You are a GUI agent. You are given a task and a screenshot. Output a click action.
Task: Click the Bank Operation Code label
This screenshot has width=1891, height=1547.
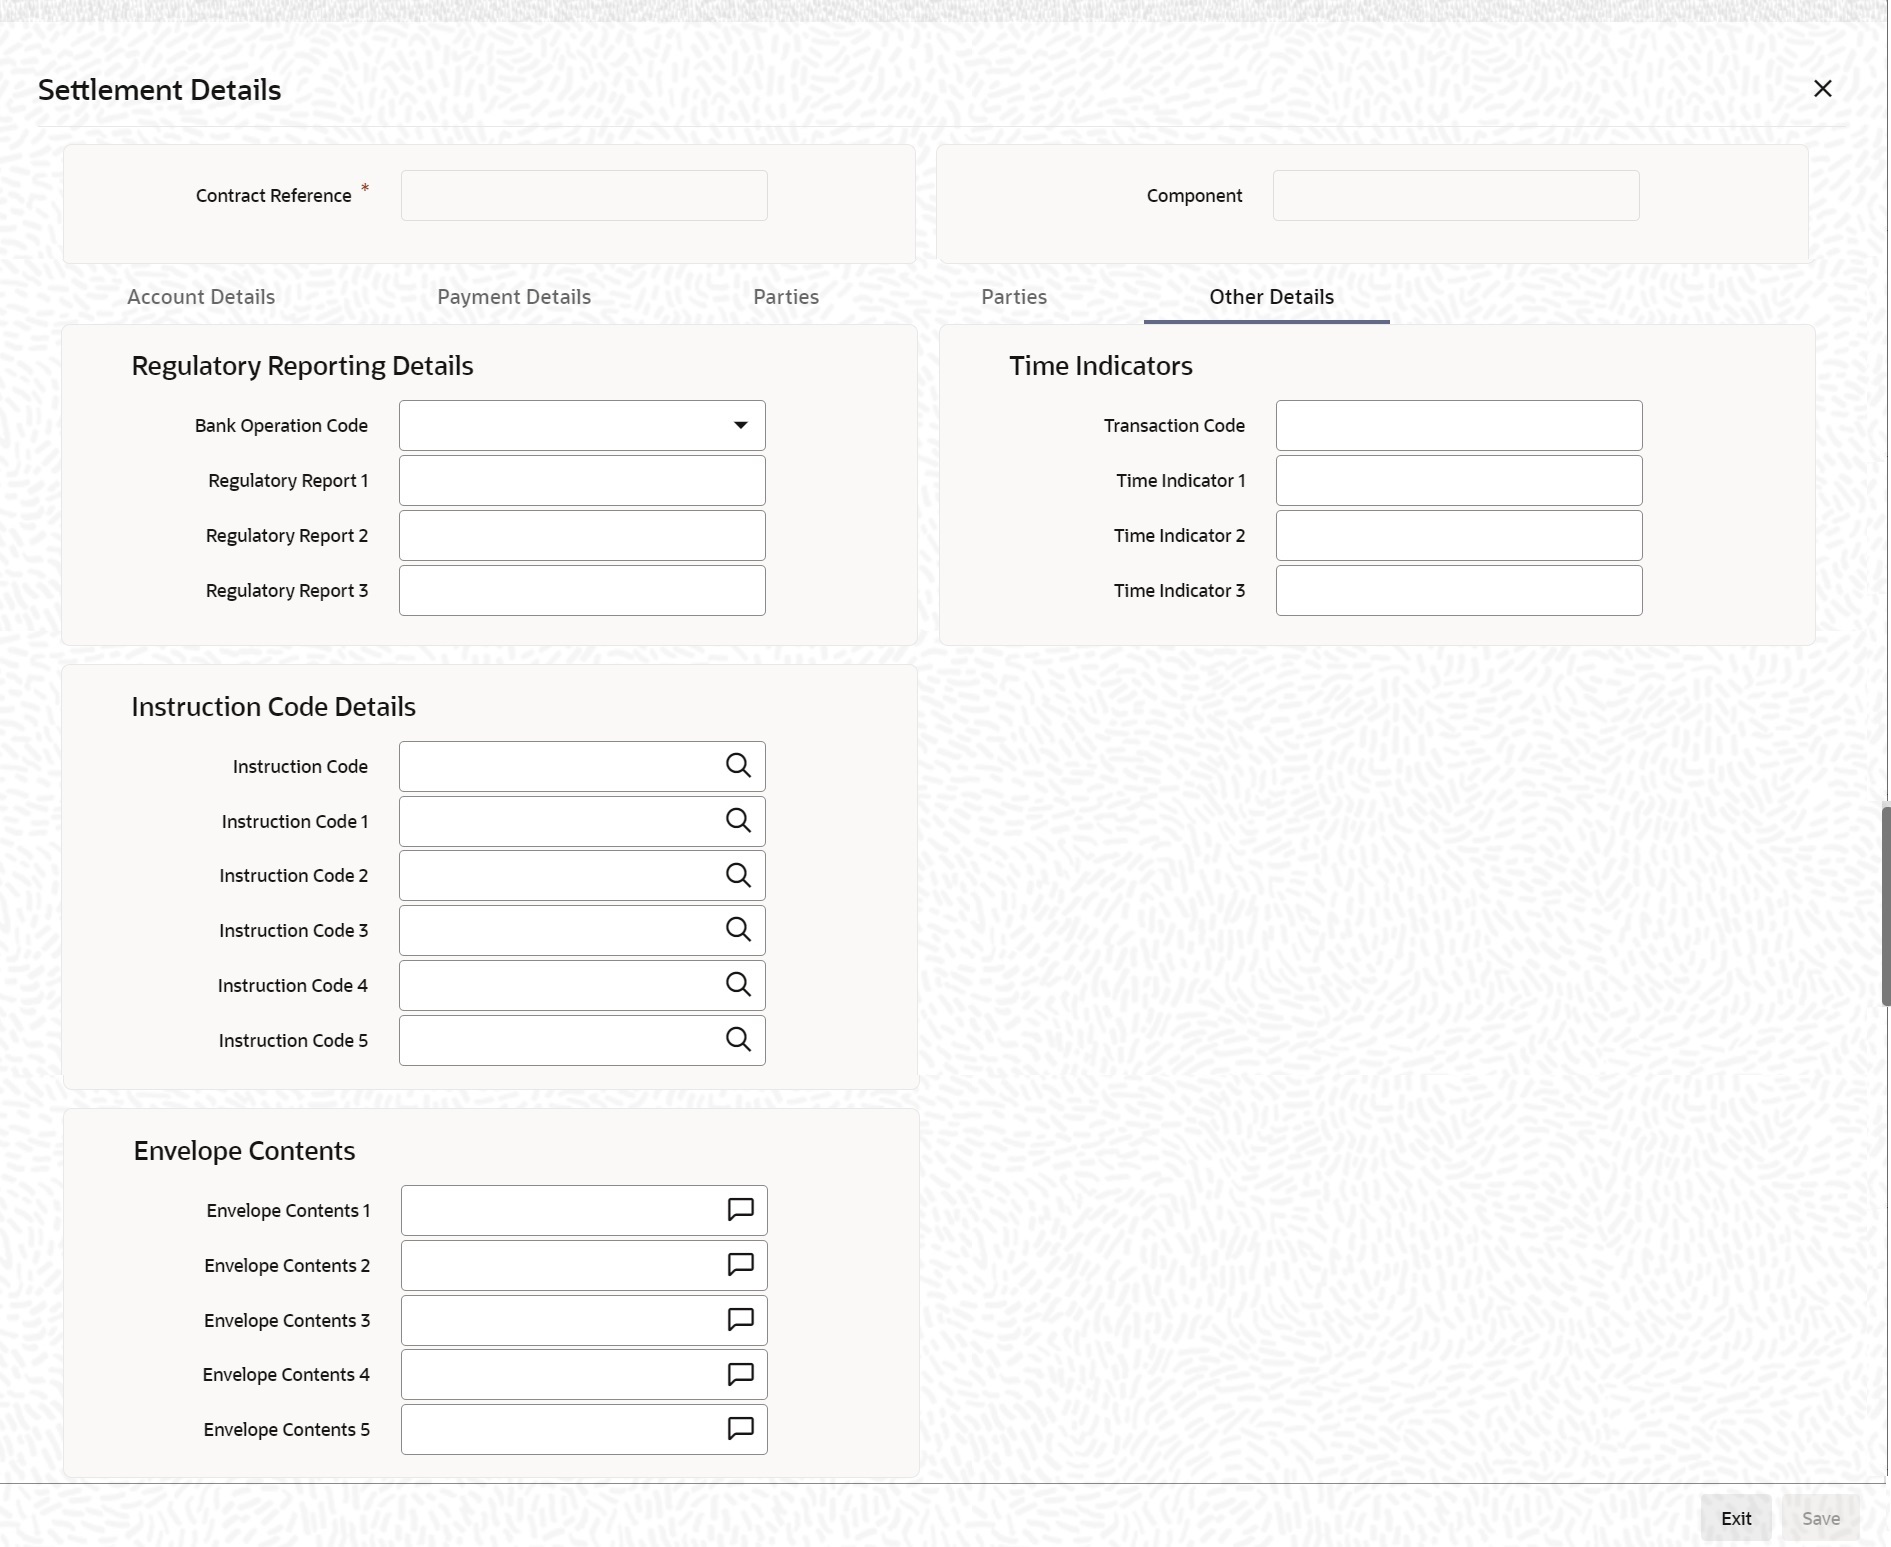tap(281, 426)
